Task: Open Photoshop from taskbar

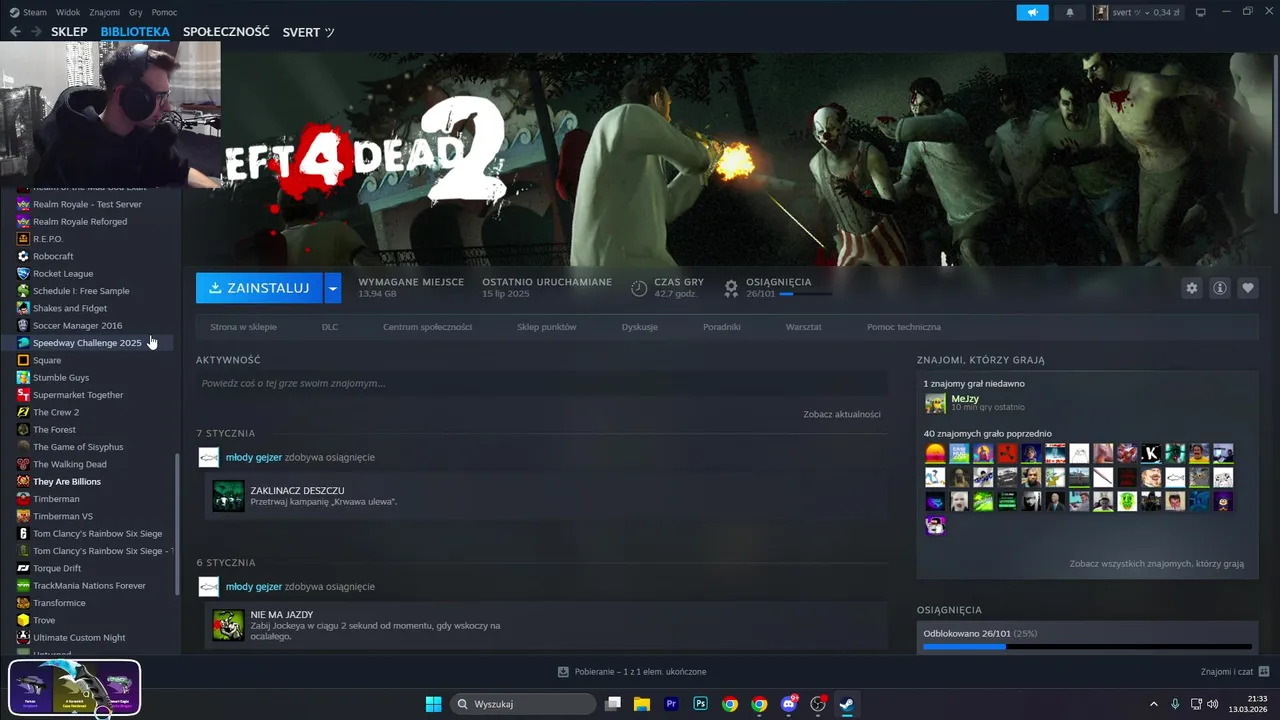Action: point(700,704)
